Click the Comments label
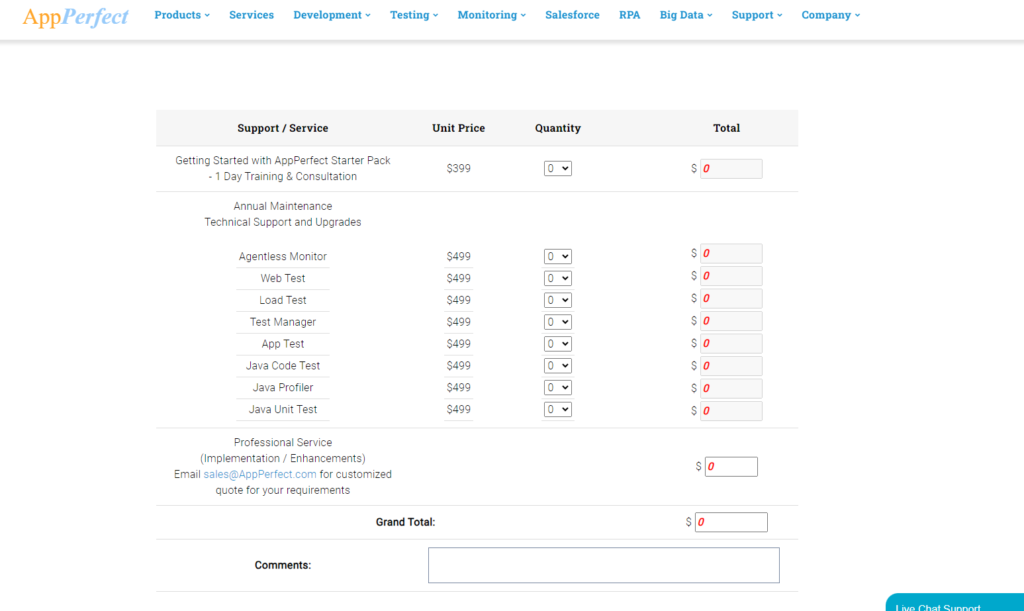 click(x=283, y=565)
